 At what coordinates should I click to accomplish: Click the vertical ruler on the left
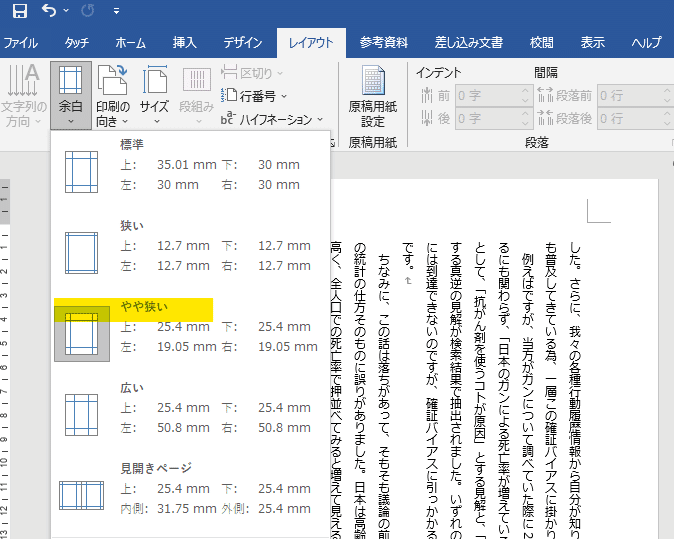tap(4, 359)
